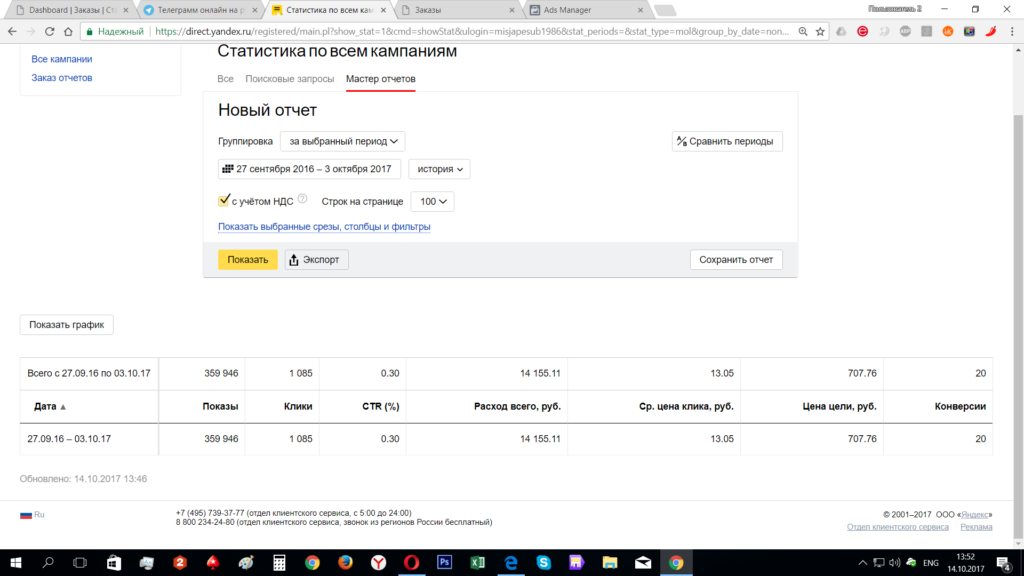Go back with the browser back arrow
Image resolution: width=1024 pixels, height=576 pixels.
click(12, 31)
